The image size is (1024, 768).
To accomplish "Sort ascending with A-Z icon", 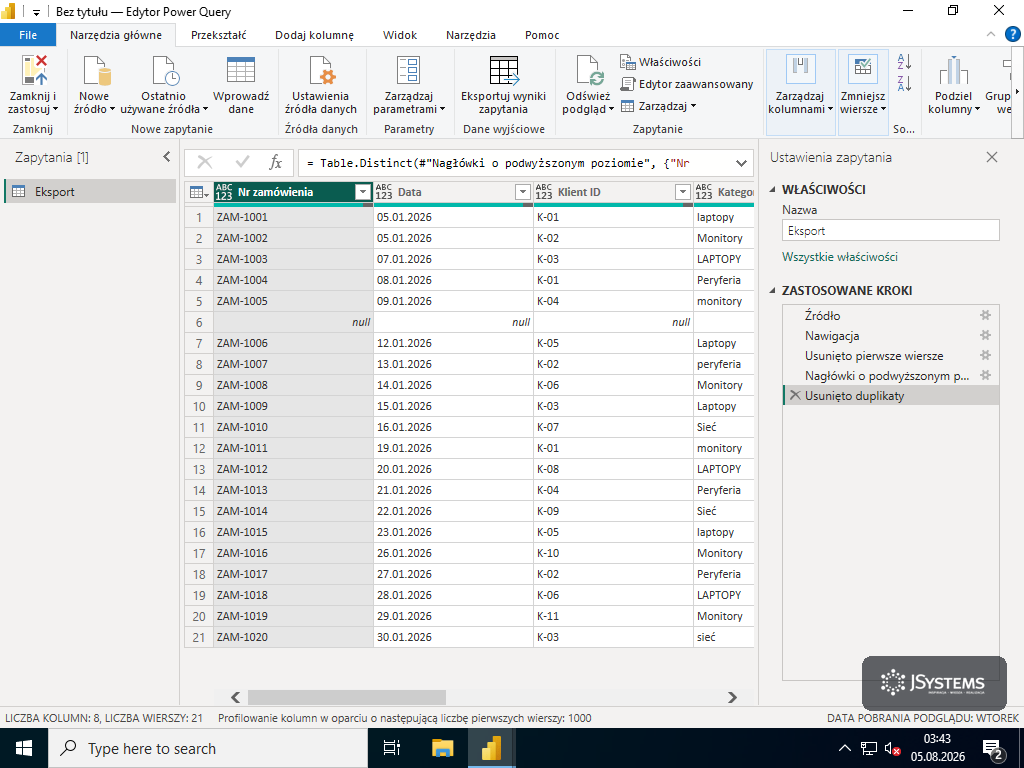I will coord(904,61).
